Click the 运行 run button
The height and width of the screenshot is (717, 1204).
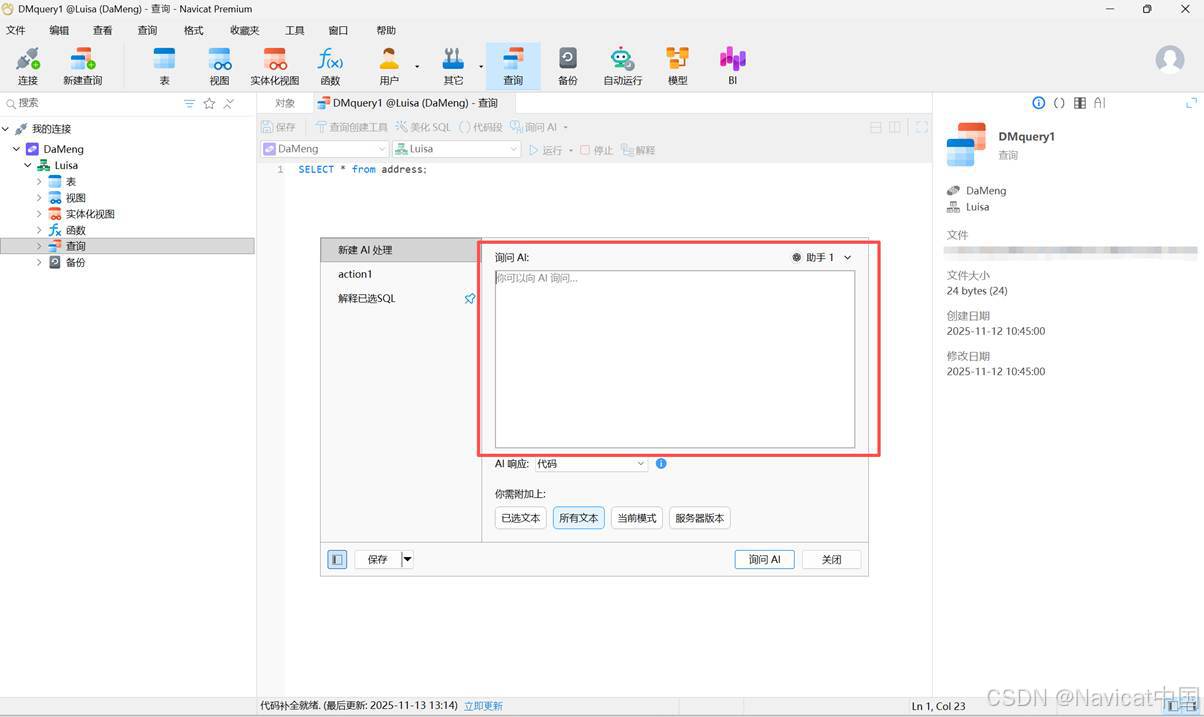(546, 150)
